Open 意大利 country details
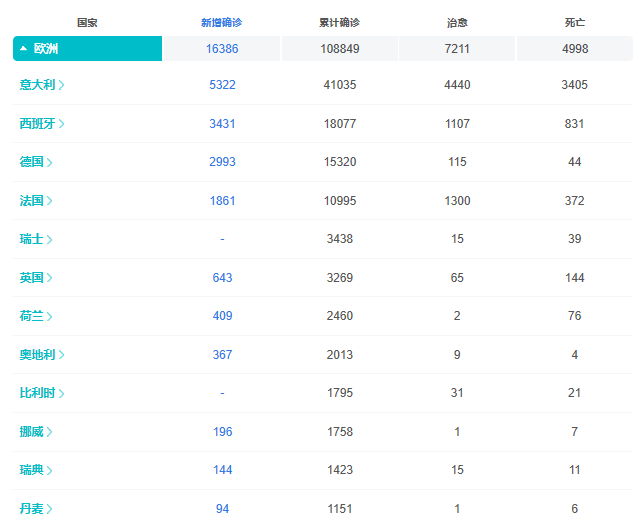643x516 pixels. coord(42,84)
